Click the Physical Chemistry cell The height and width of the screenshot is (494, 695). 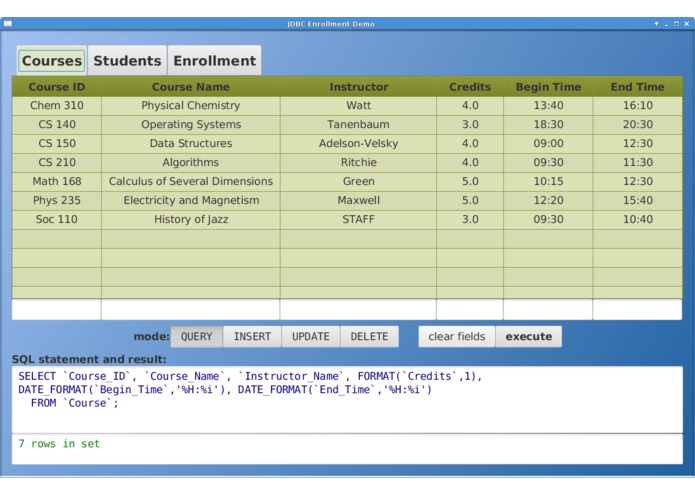(191, 106)
